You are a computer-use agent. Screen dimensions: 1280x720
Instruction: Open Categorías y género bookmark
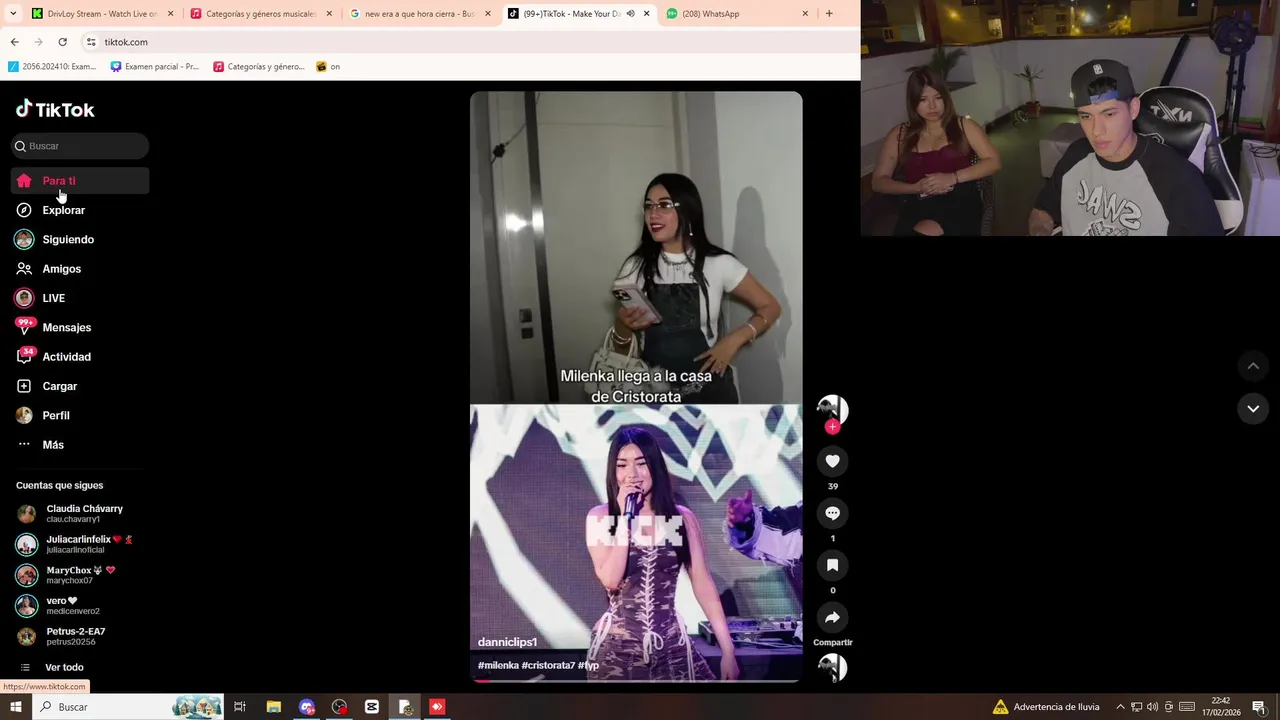pyautogui.click(x=259, y=67)
